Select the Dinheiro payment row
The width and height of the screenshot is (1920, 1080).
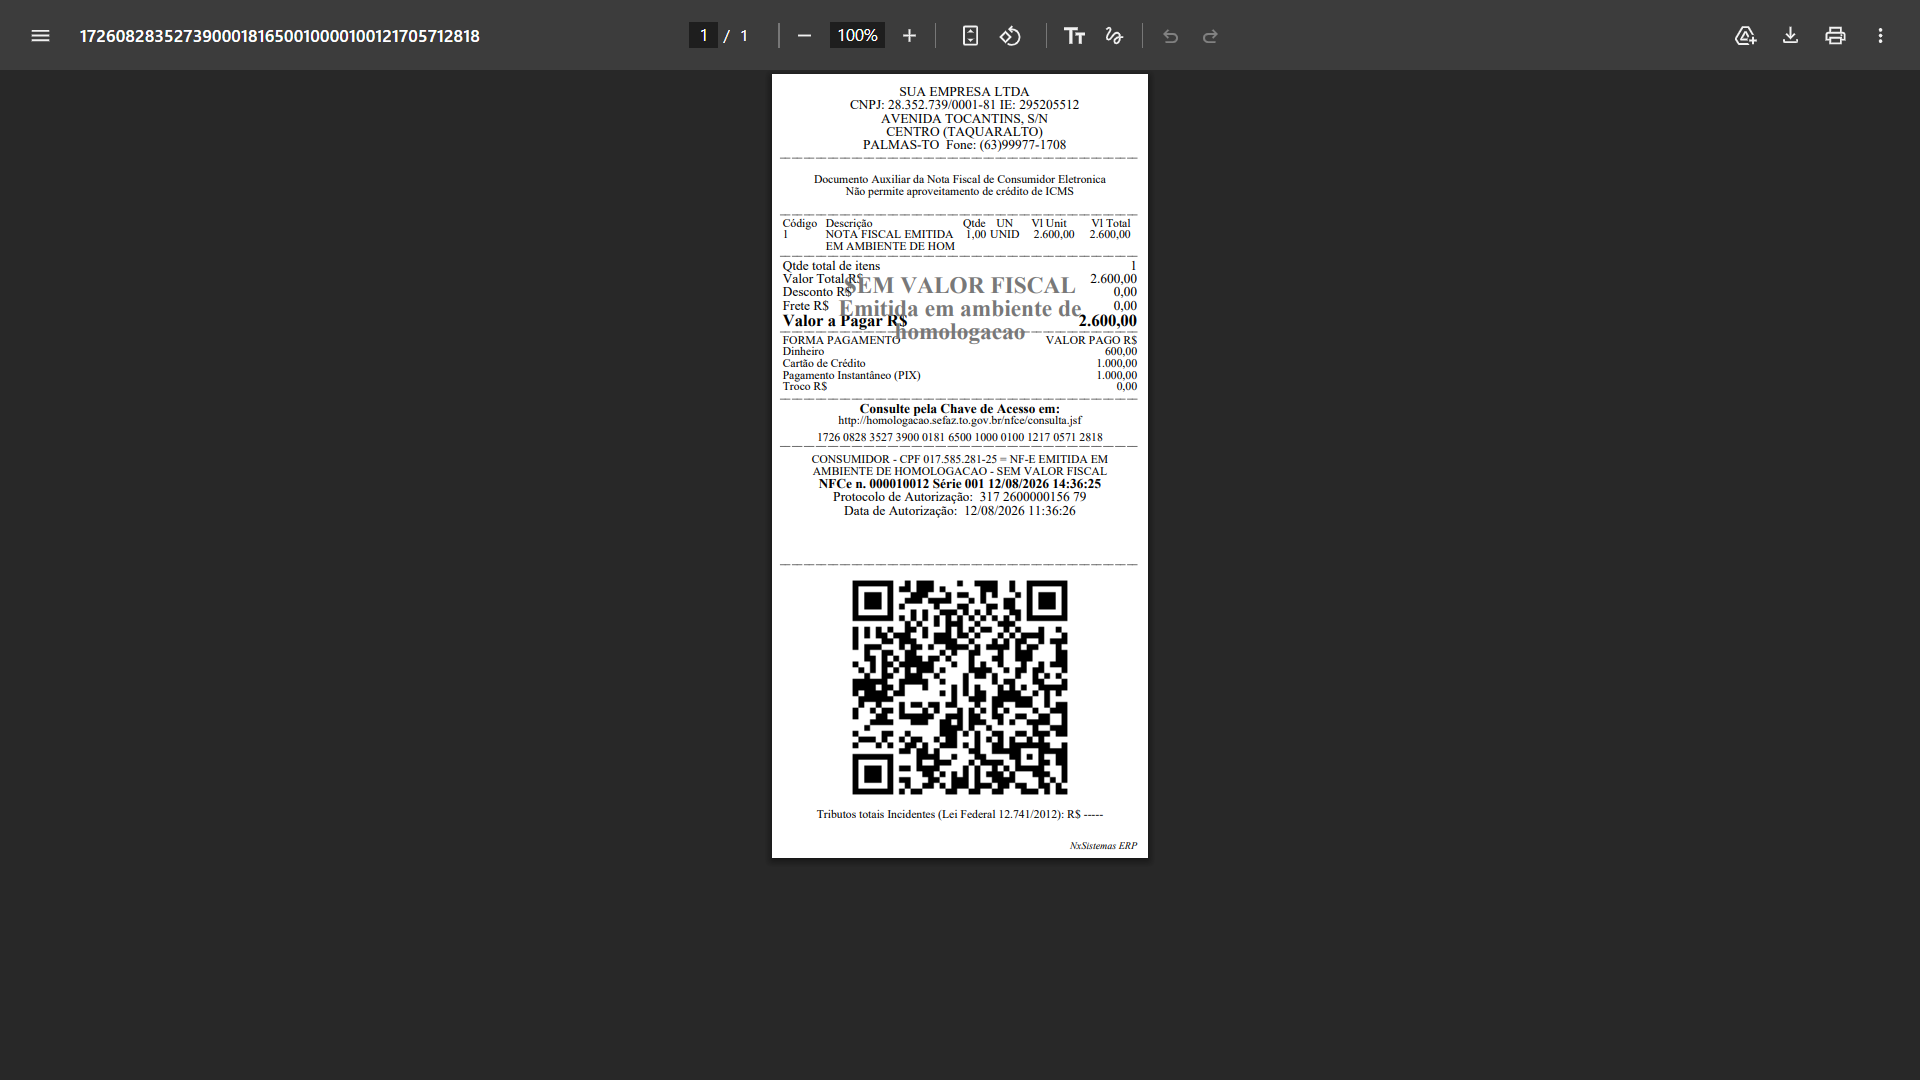tap(960, 352)
